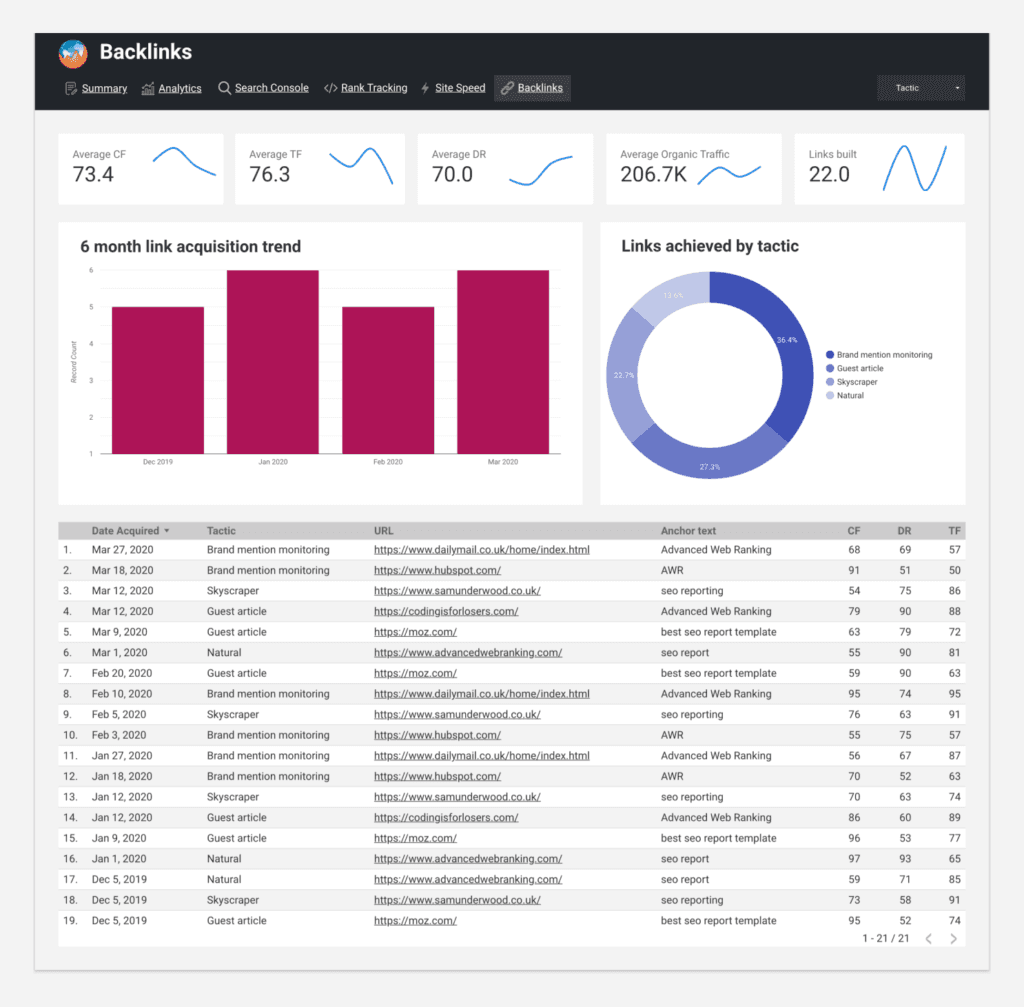Go to next table page arrow

(x=953, y=938)
